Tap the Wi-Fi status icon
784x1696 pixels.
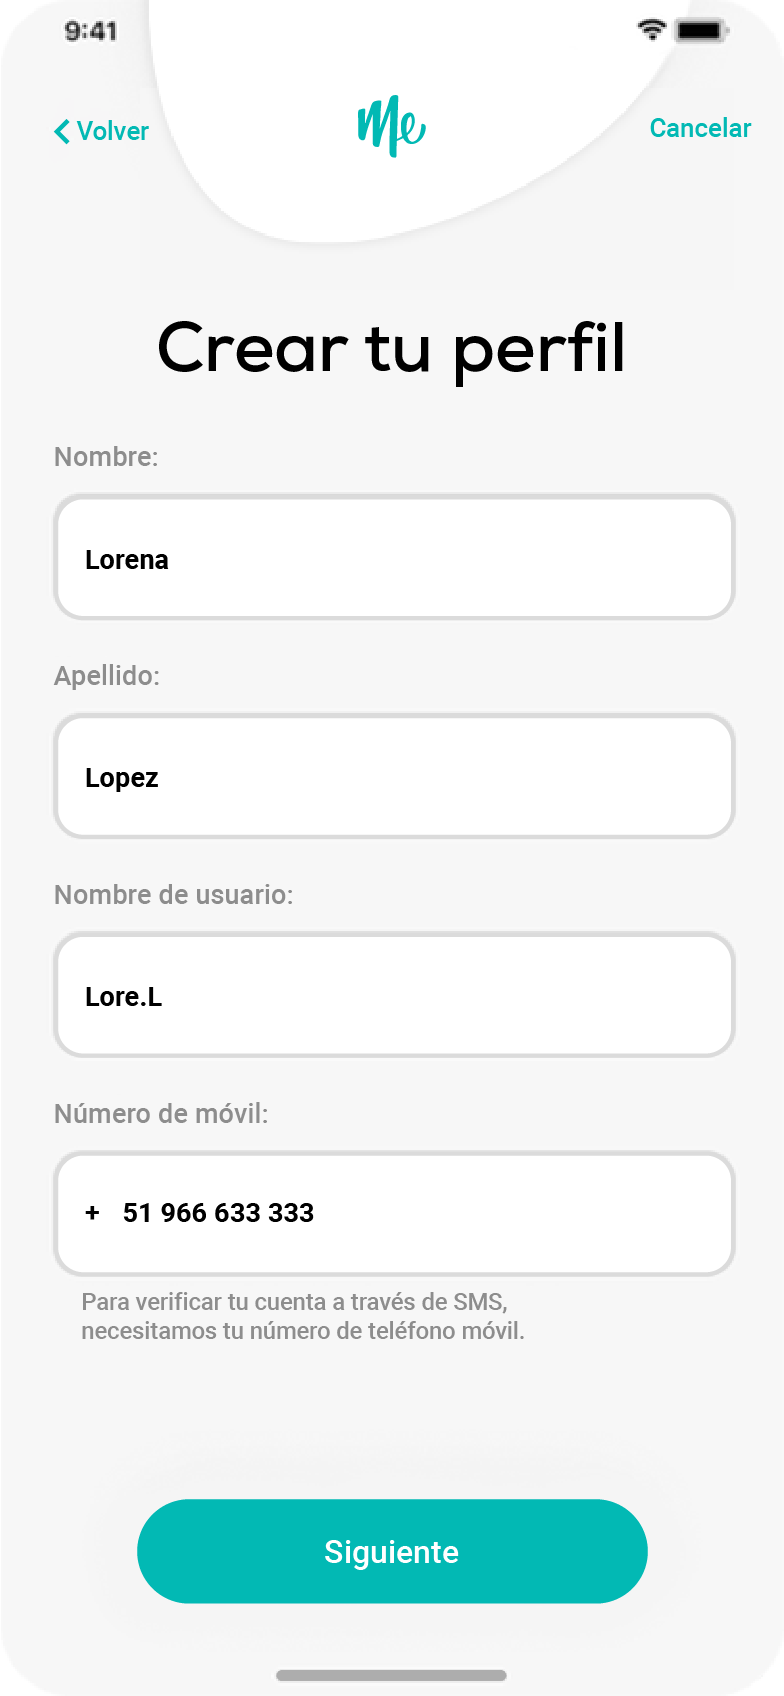[x=651, y=30]
